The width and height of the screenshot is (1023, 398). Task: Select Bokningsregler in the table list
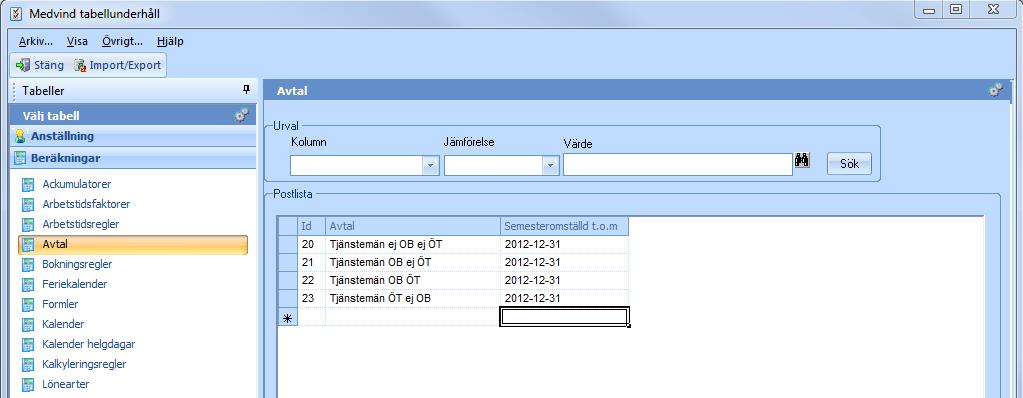point(77,264)
